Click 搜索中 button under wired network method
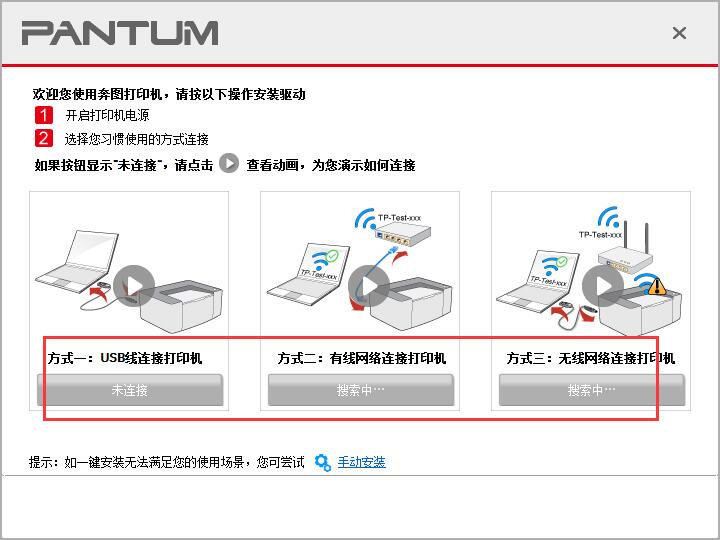 361,390
